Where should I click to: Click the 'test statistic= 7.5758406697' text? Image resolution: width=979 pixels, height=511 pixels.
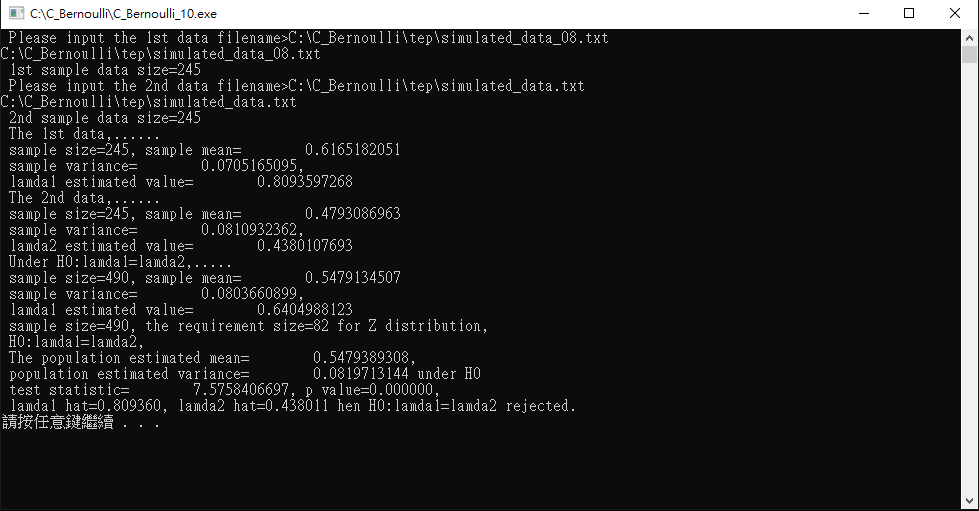point(149,390)
